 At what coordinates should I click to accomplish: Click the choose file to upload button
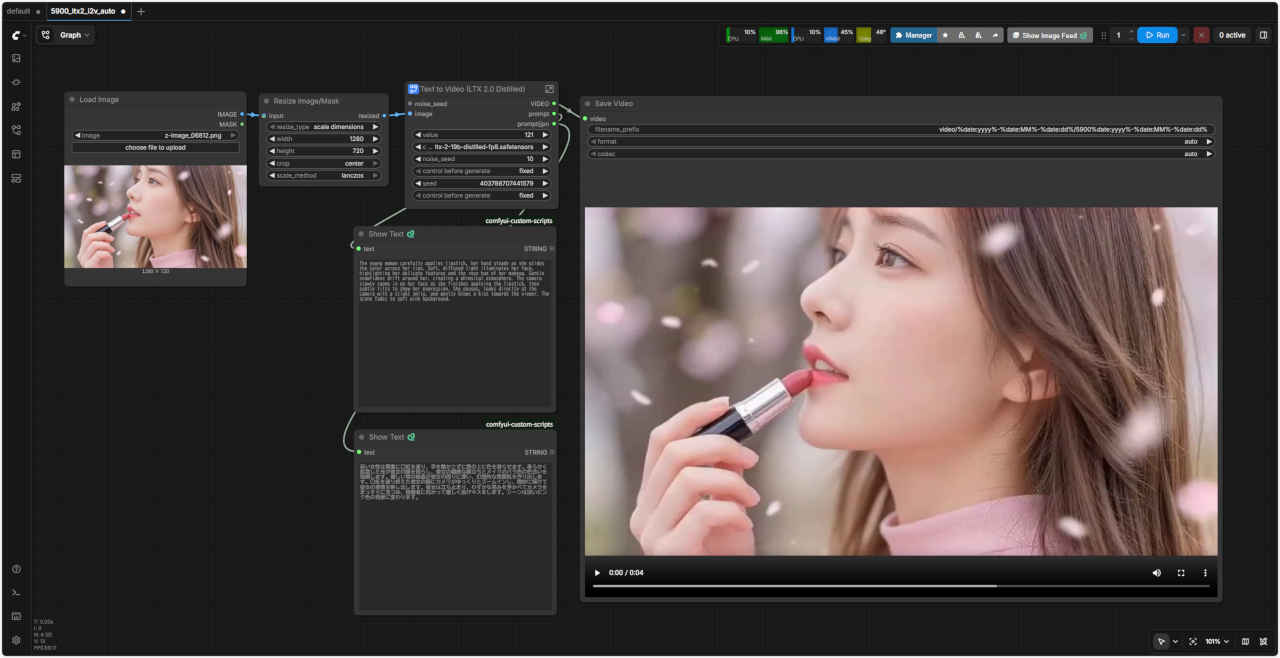(155, 148)
